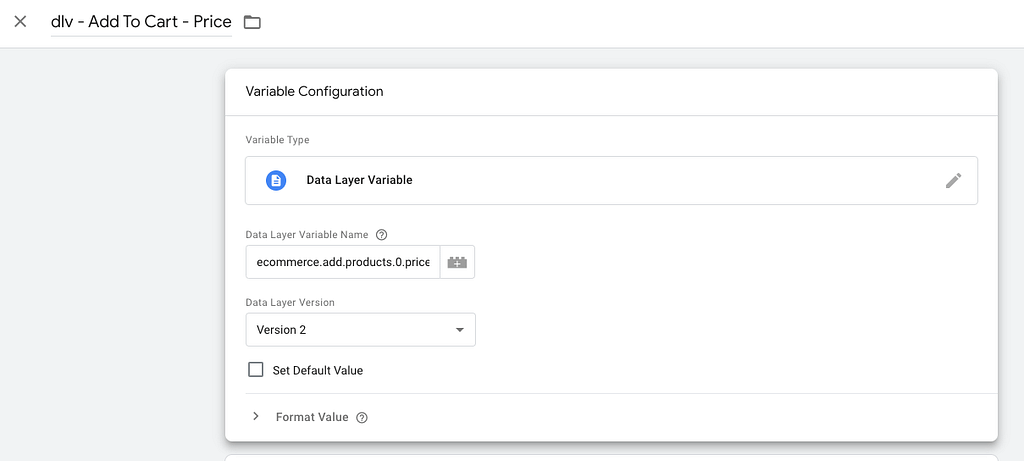This screenshot has width=1024, height=461.
Task: Open the variable picker brick icon
Action: tap(457, 262)
